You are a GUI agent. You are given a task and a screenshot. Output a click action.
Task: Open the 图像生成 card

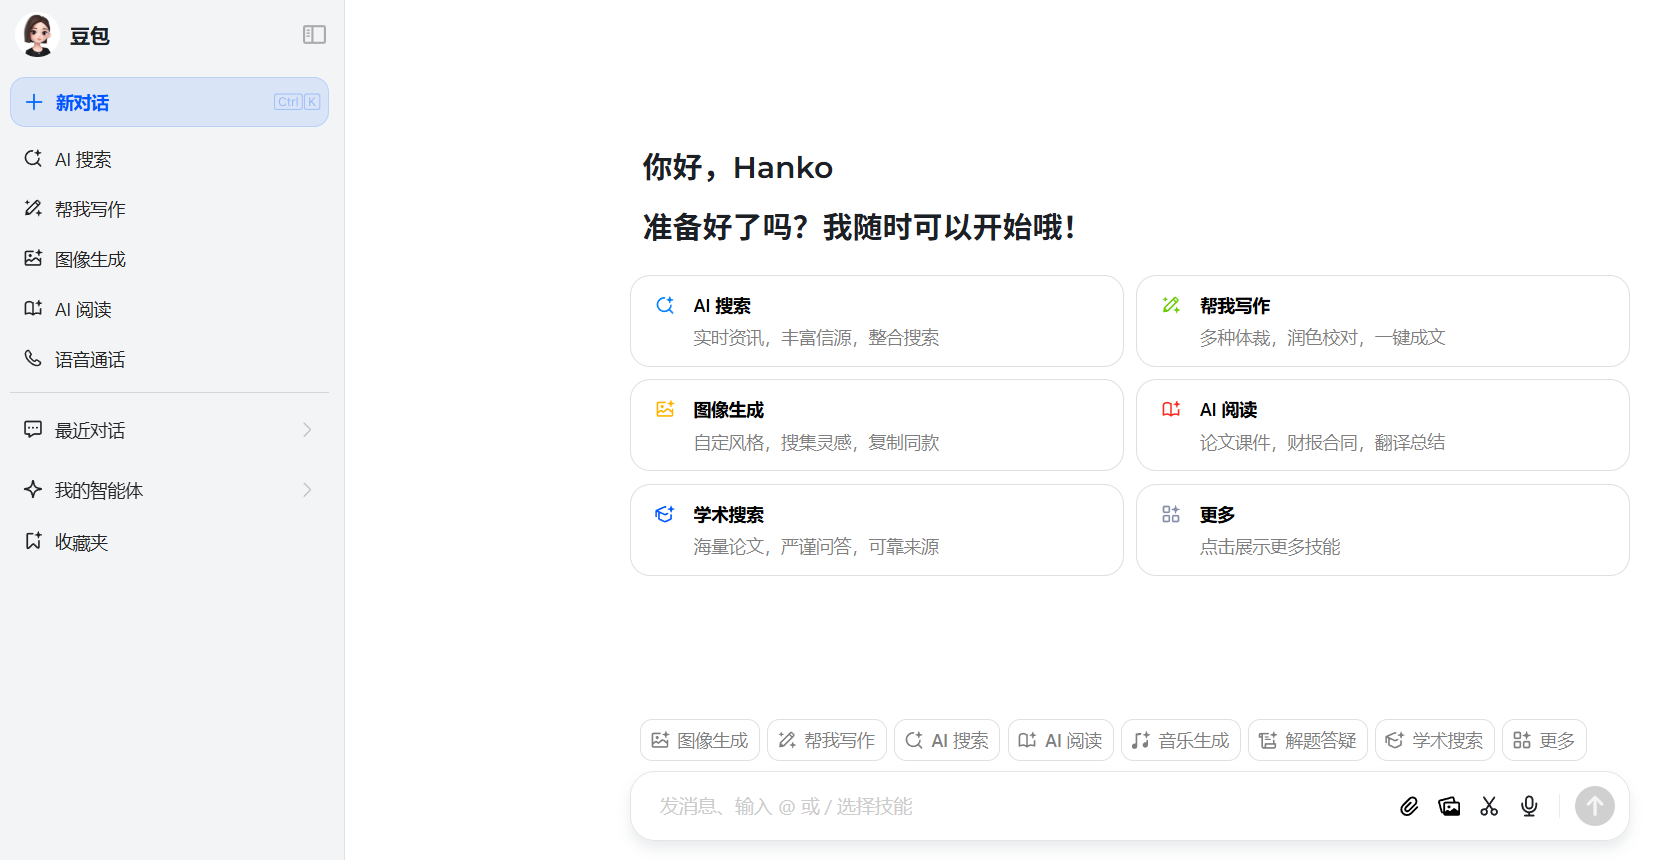(877, 425)
